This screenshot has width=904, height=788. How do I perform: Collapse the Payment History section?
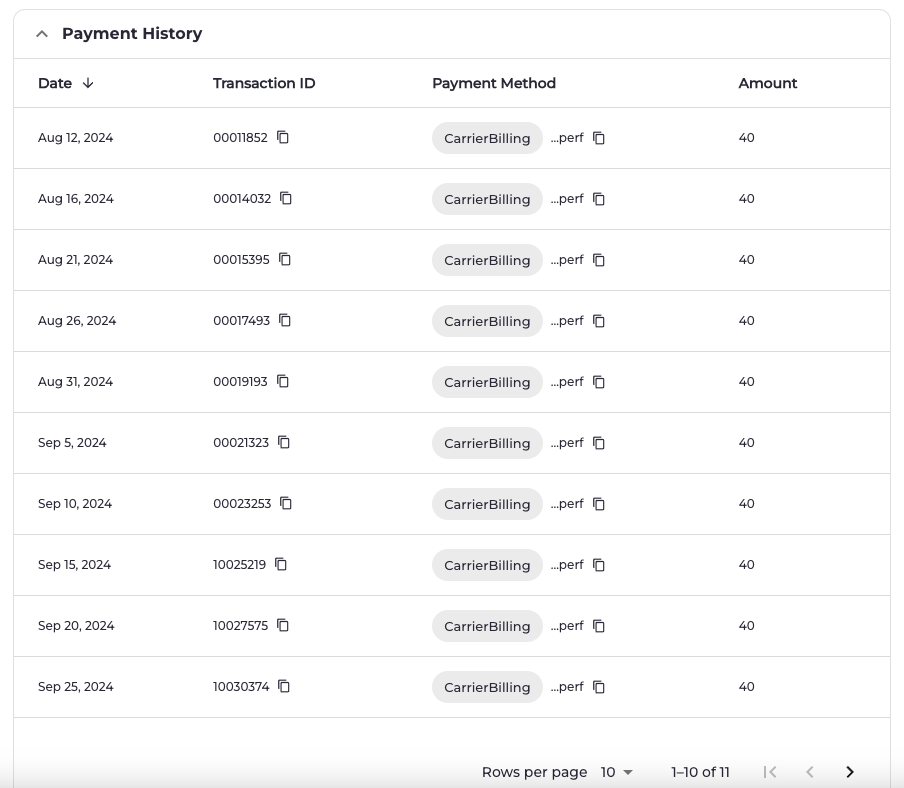[42, 34]
